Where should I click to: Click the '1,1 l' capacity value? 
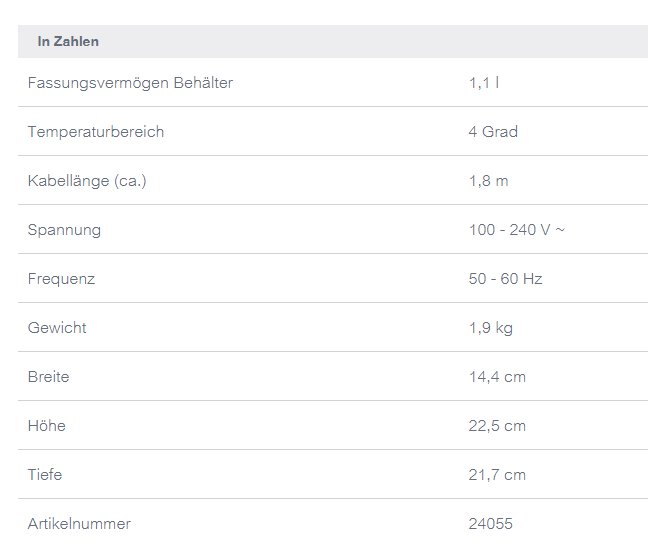[484, 83]
